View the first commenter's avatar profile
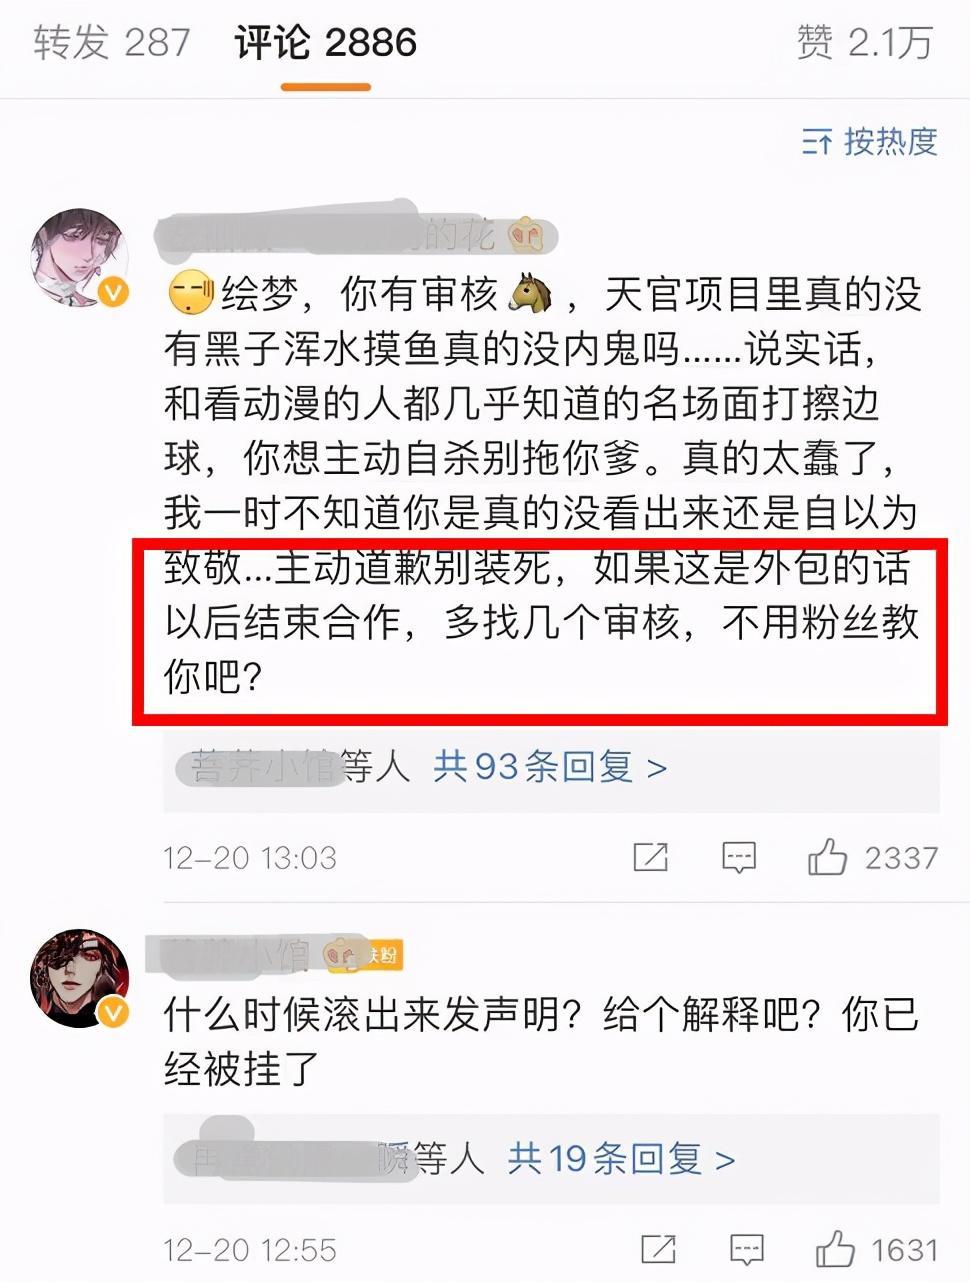 [x=80, y=258]
